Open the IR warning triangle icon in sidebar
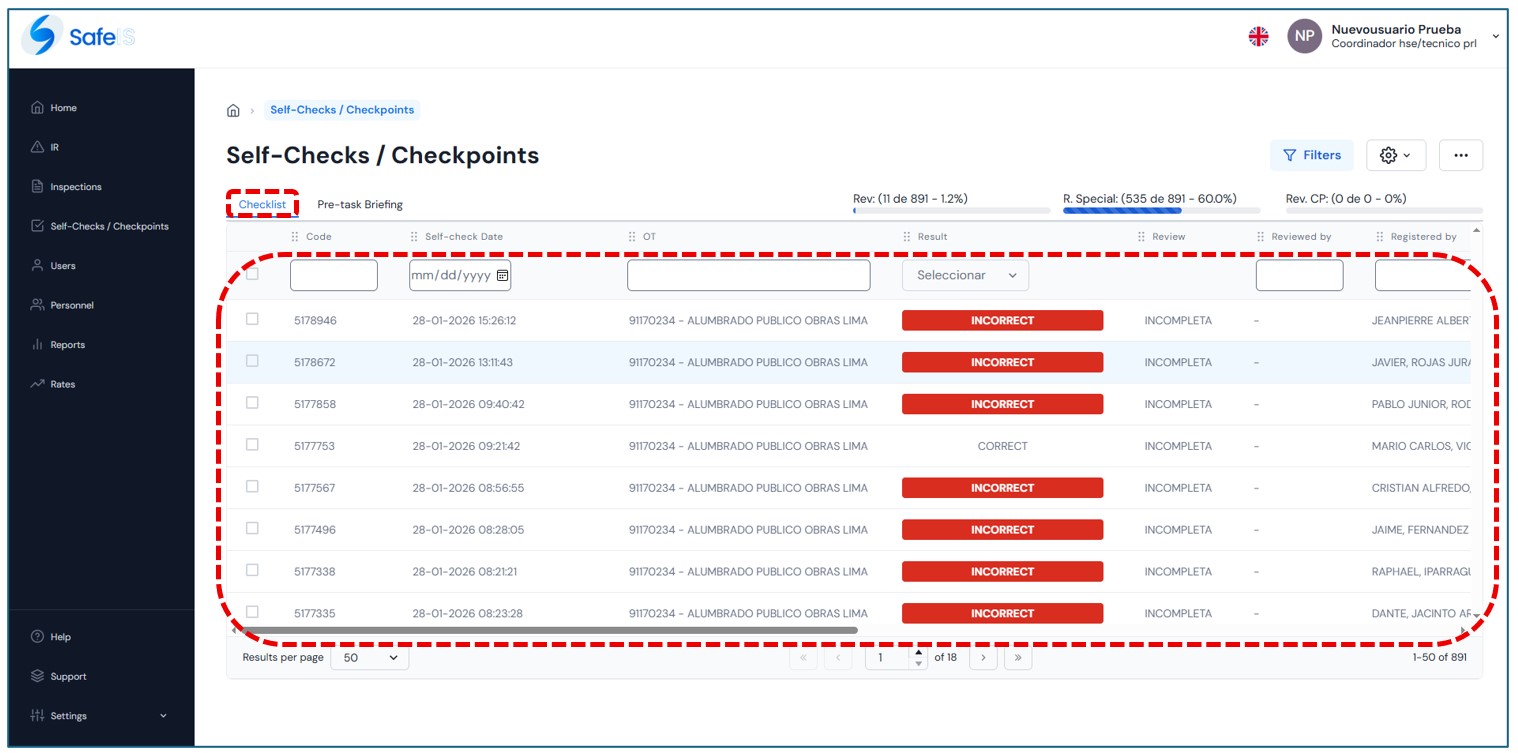Viewport: 1518px width, 753px height. point(38,147)
